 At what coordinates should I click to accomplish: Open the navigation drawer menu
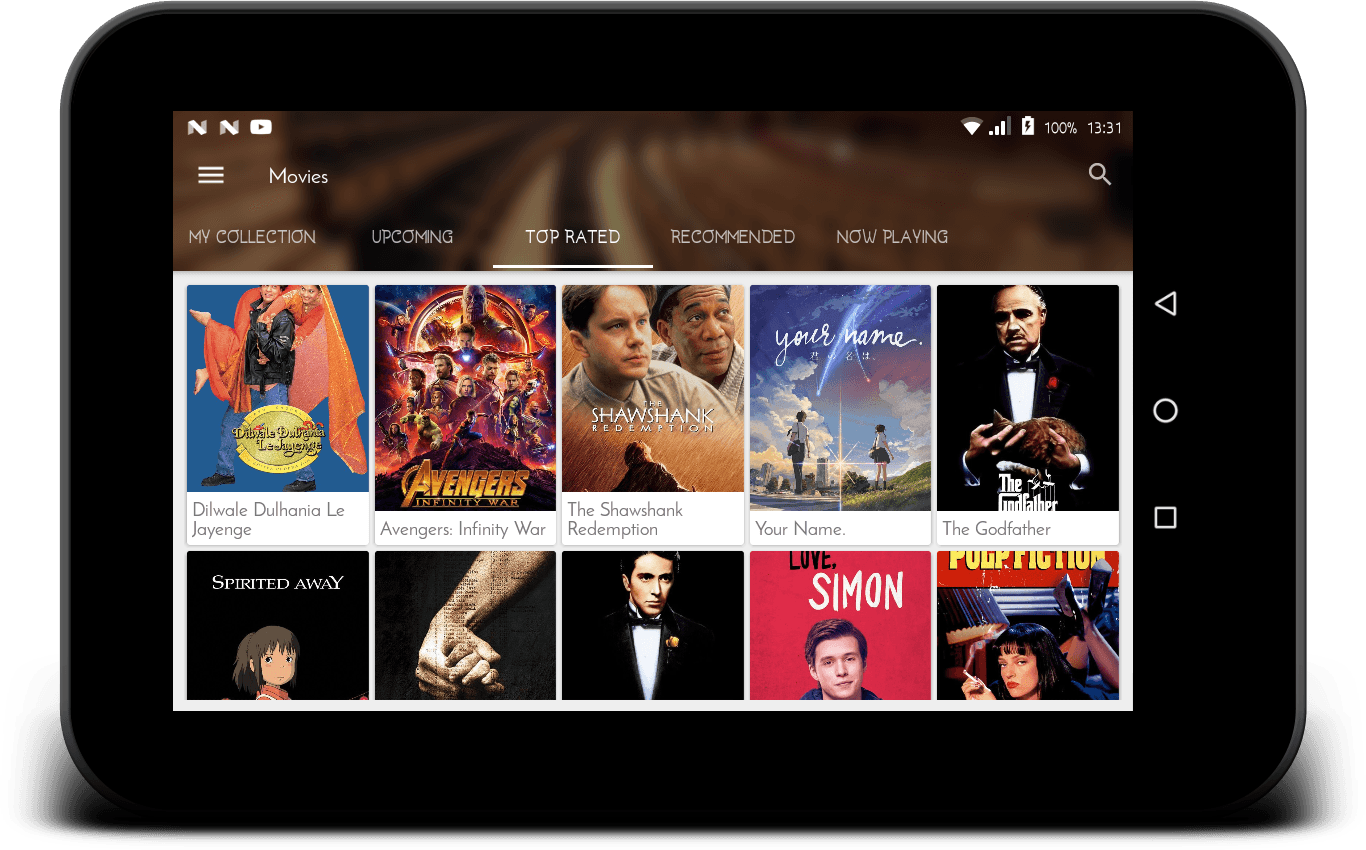tap(211, 174)
